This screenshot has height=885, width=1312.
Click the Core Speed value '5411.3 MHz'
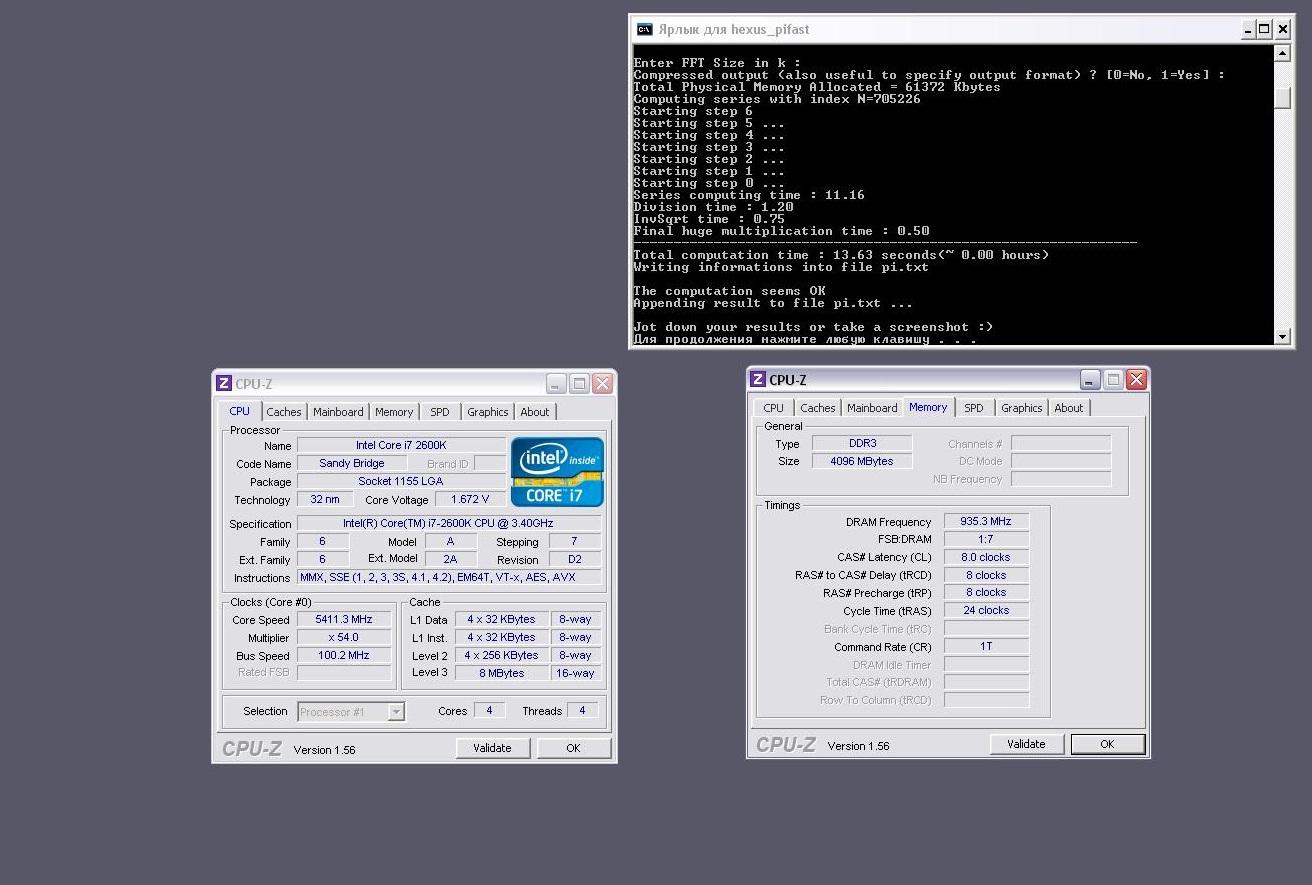(344, 620)
